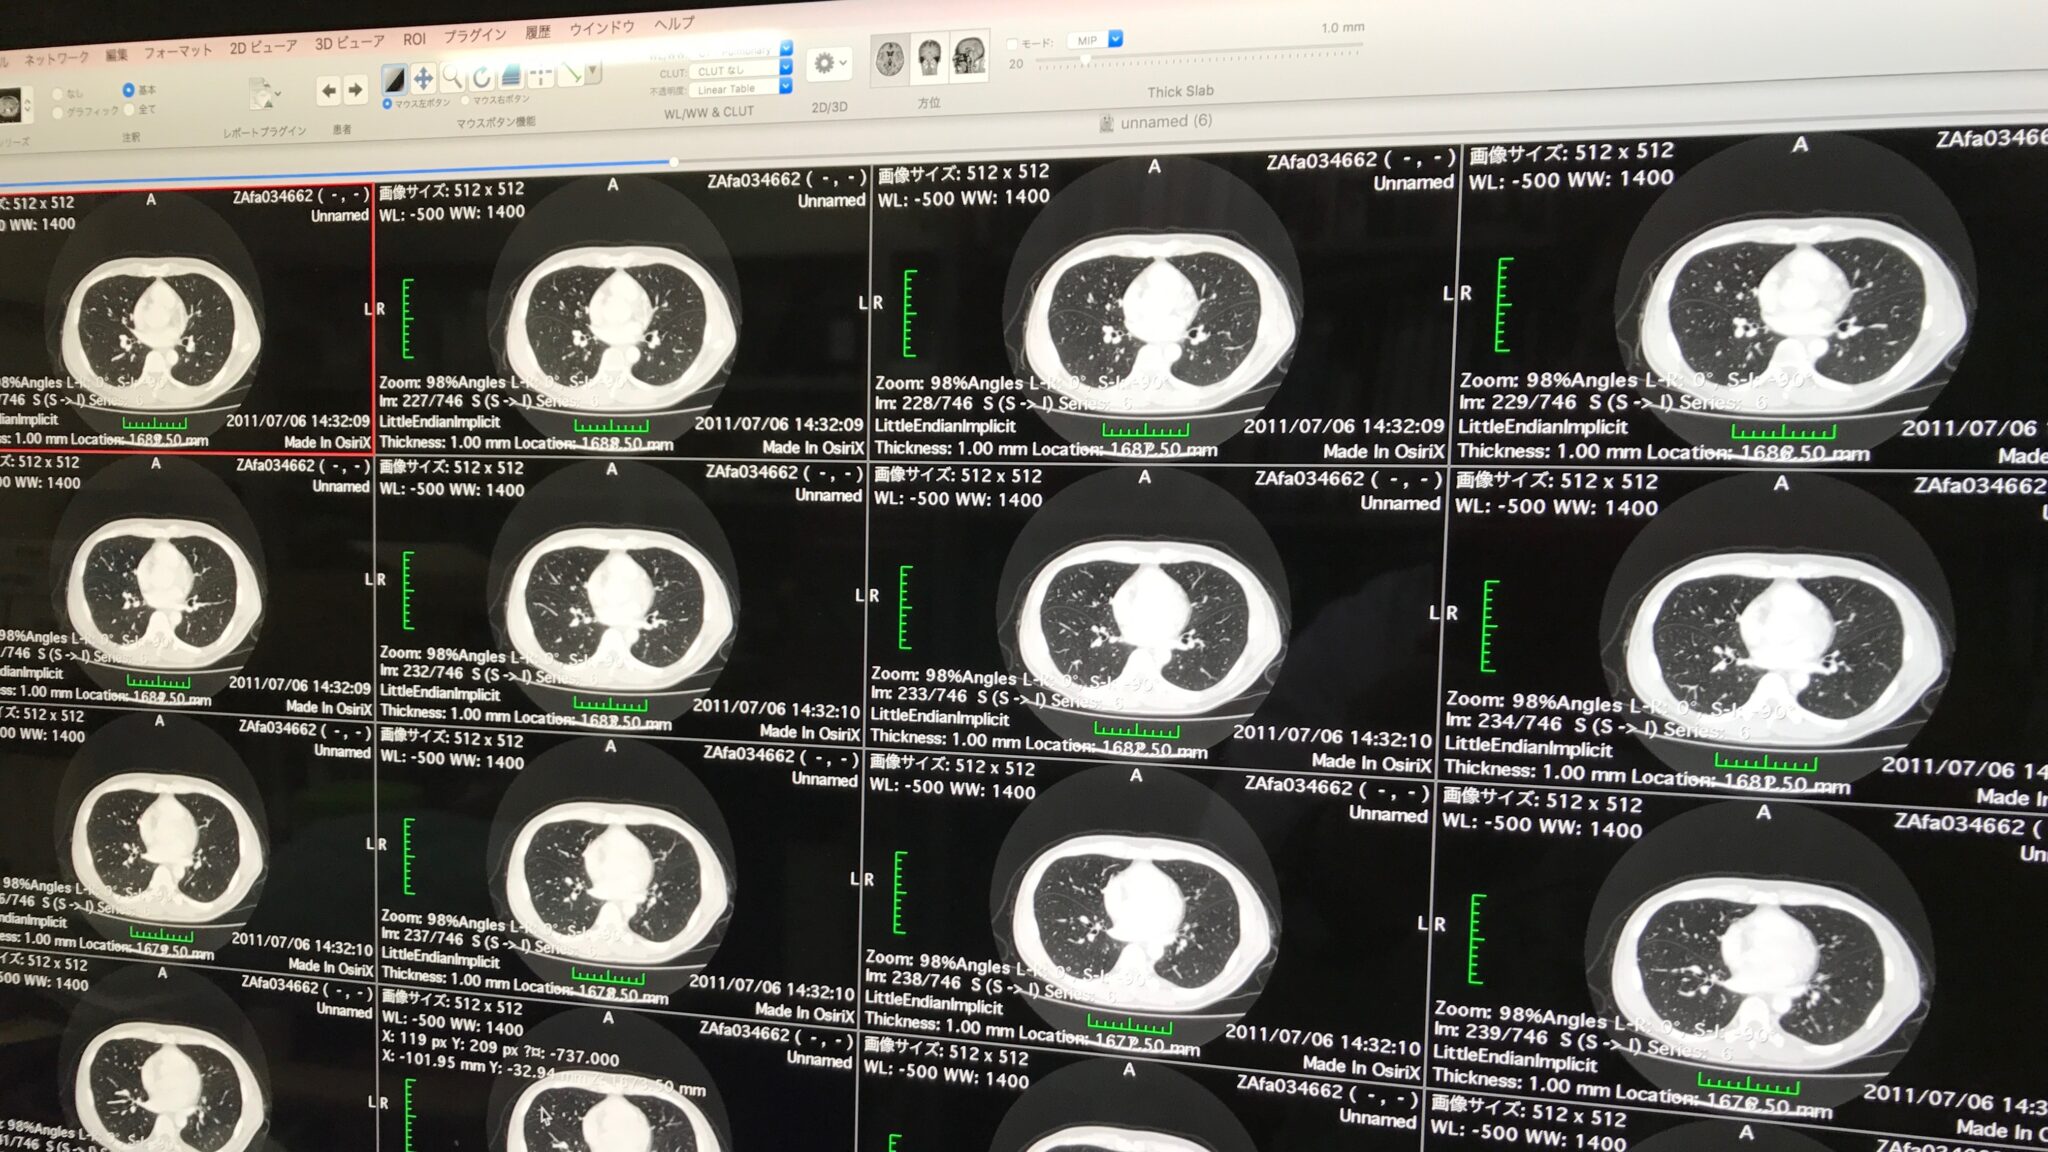Viewport: 2048px width, 1152px height.
Task: Select the crosshair point tool
Action: pyautogui.click(x=541, y=74)
